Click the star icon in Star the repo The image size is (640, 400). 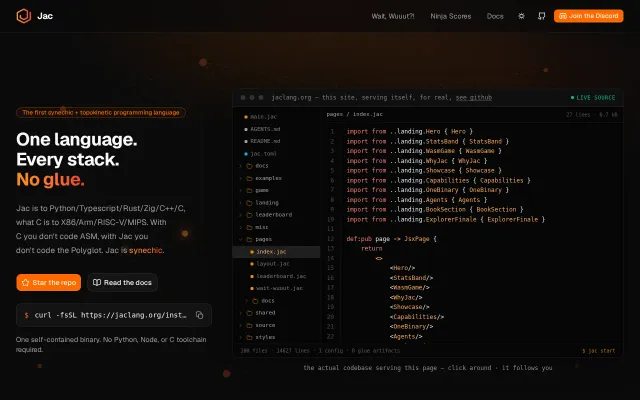coord(25,282)
